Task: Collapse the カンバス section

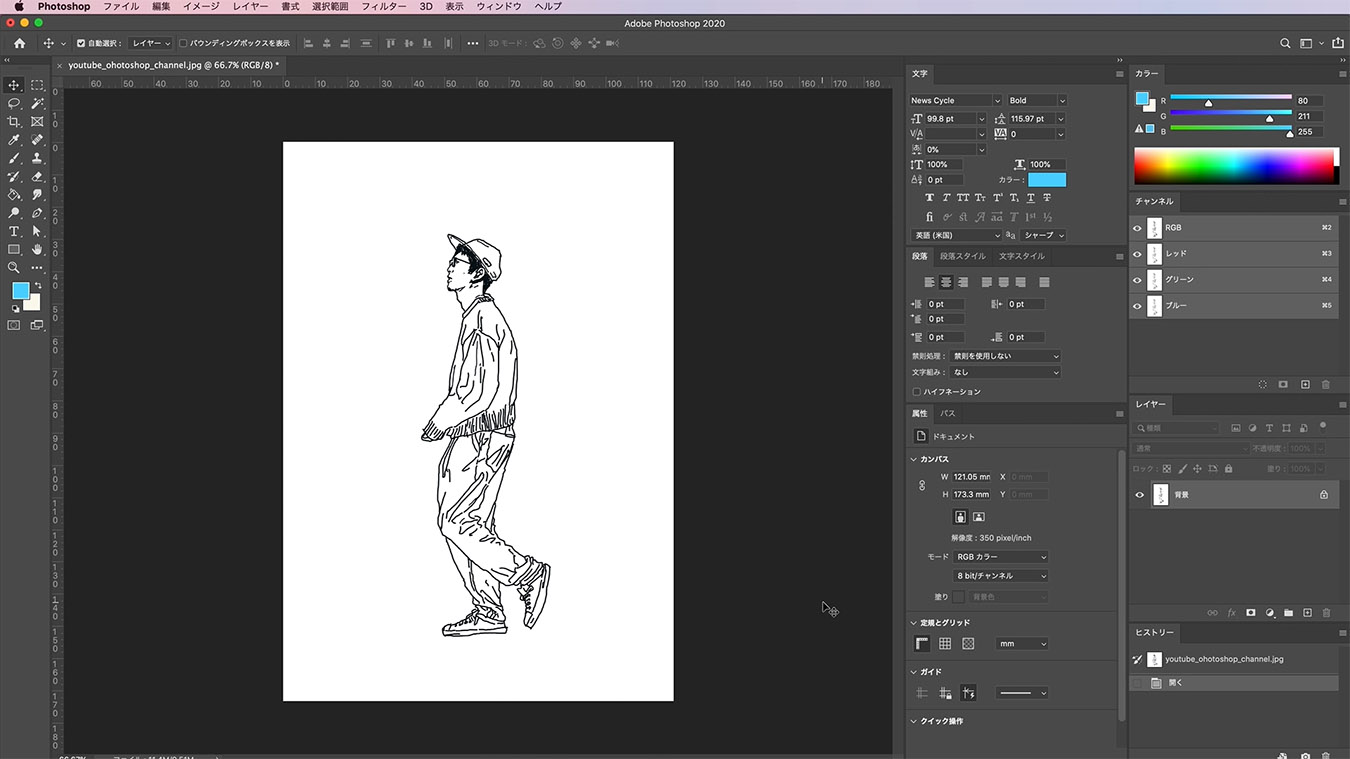Action: [x=913, y=459]
